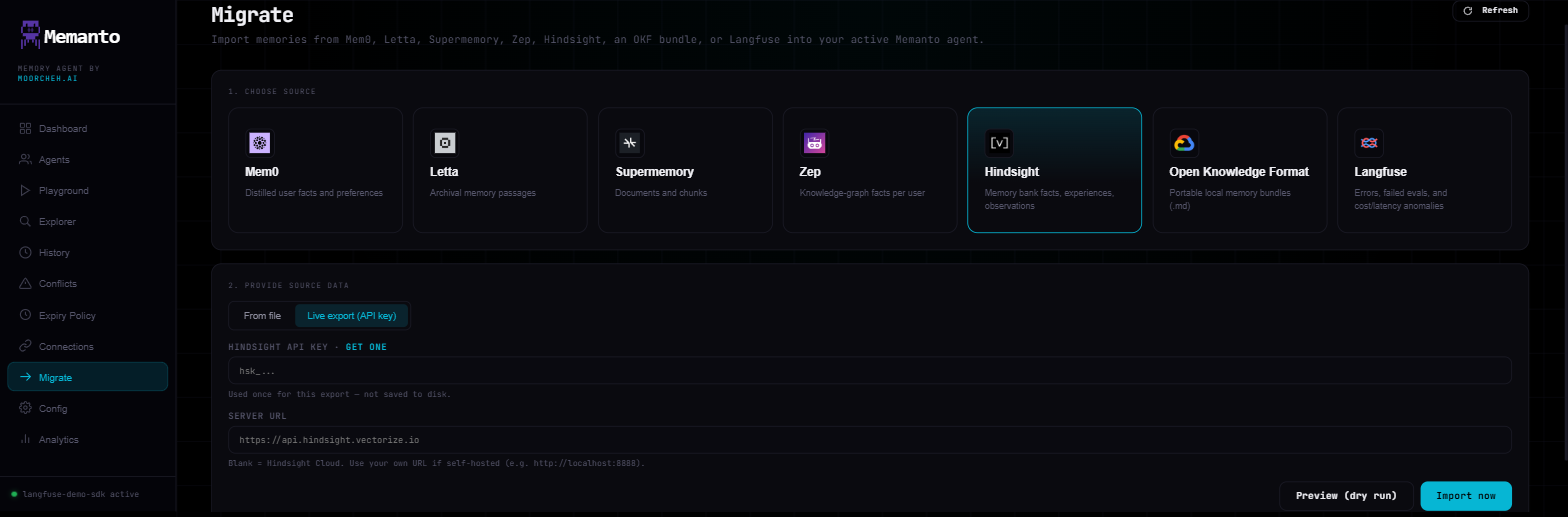The image size is (1568, 517).
Task: Click the Zep purple logo icon
Action: point(814,143)
